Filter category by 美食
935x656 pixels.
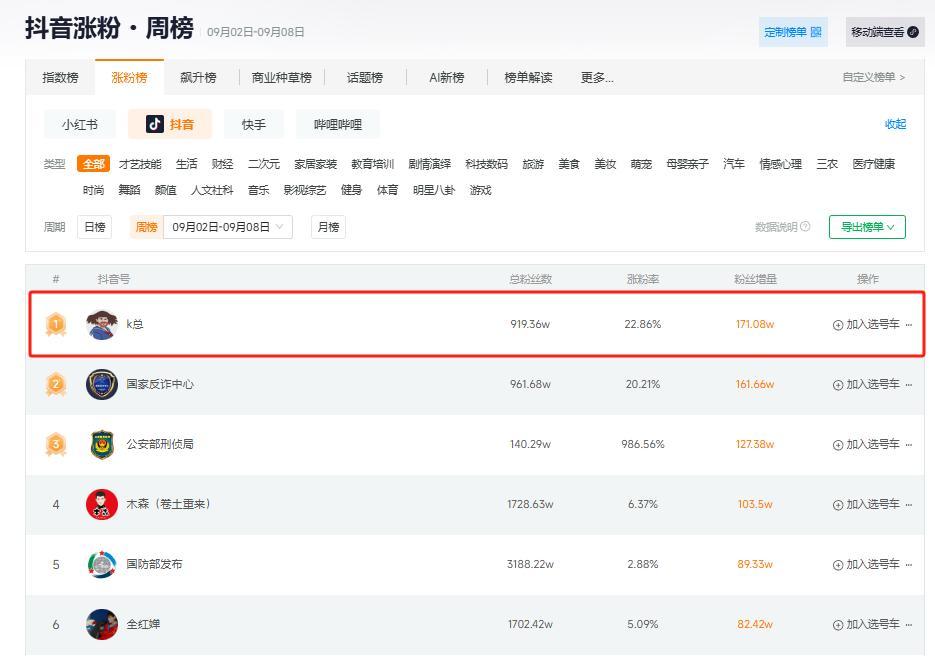569,164
